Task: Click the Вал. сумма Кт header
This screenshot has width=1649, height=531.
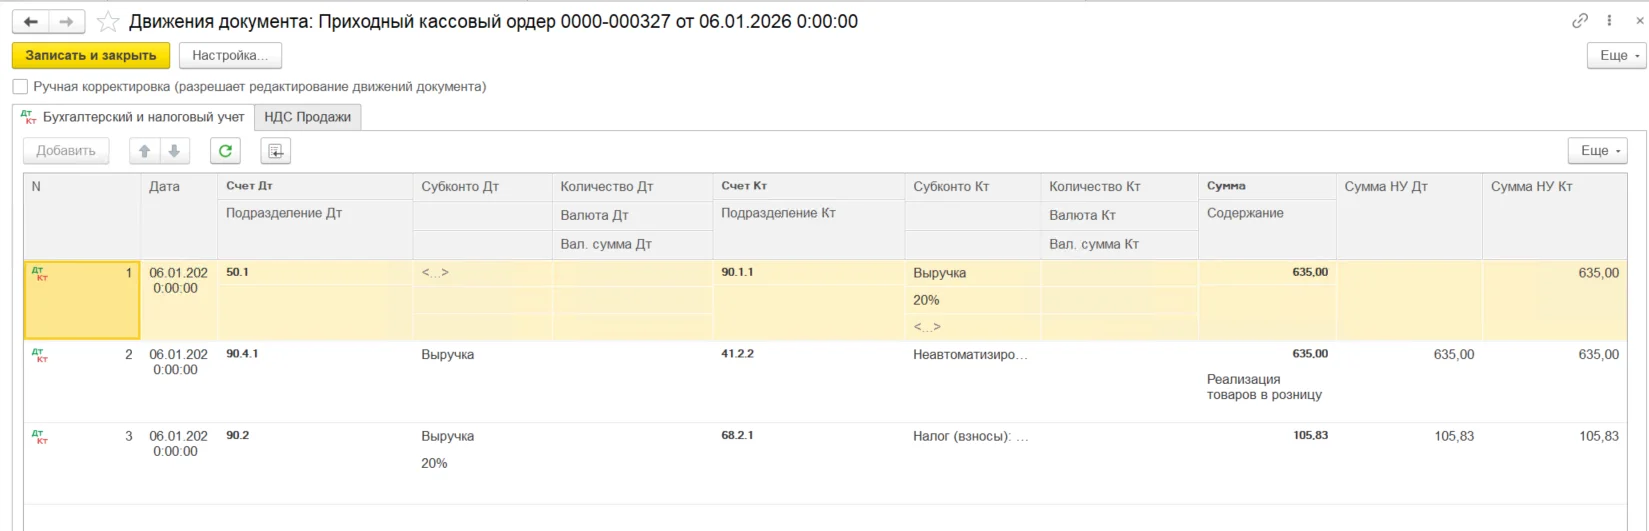Action: (1119, 244)
